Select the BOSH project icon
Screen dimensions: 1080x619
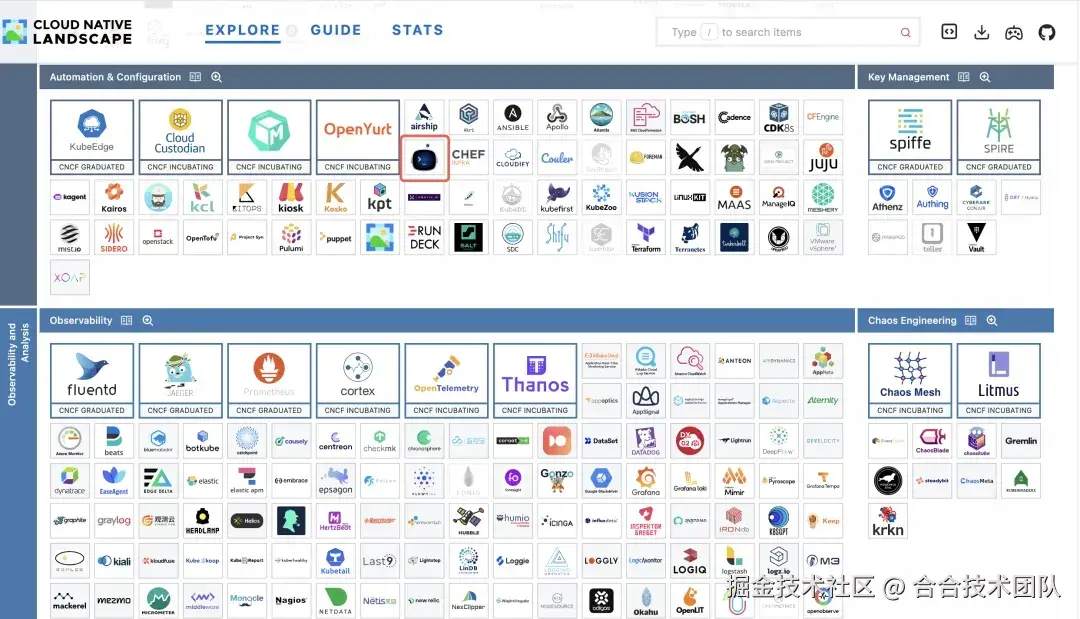[x=689, y=117]
